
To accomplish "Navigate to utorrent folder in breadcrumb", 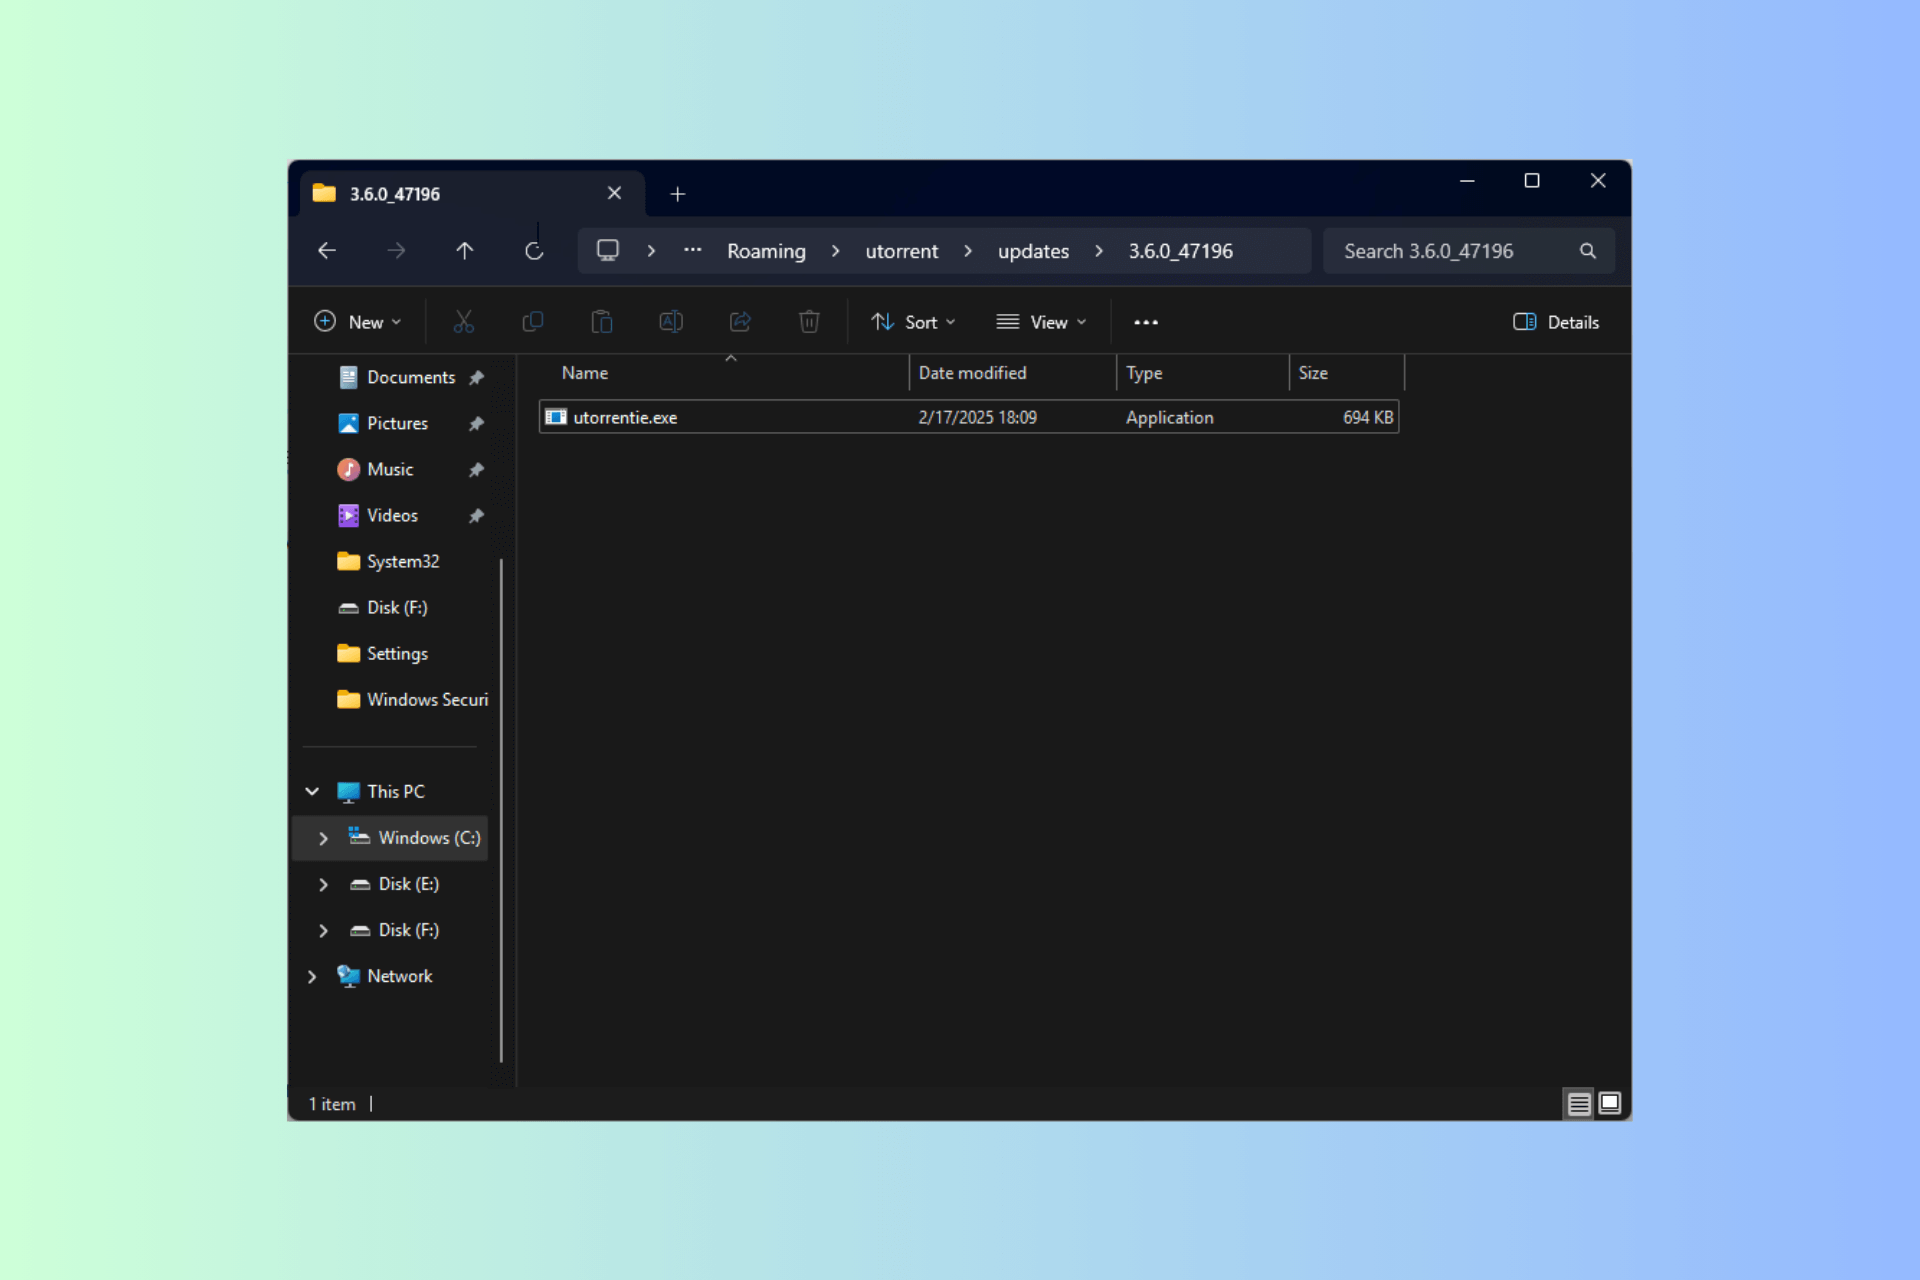I will [902, 251].
